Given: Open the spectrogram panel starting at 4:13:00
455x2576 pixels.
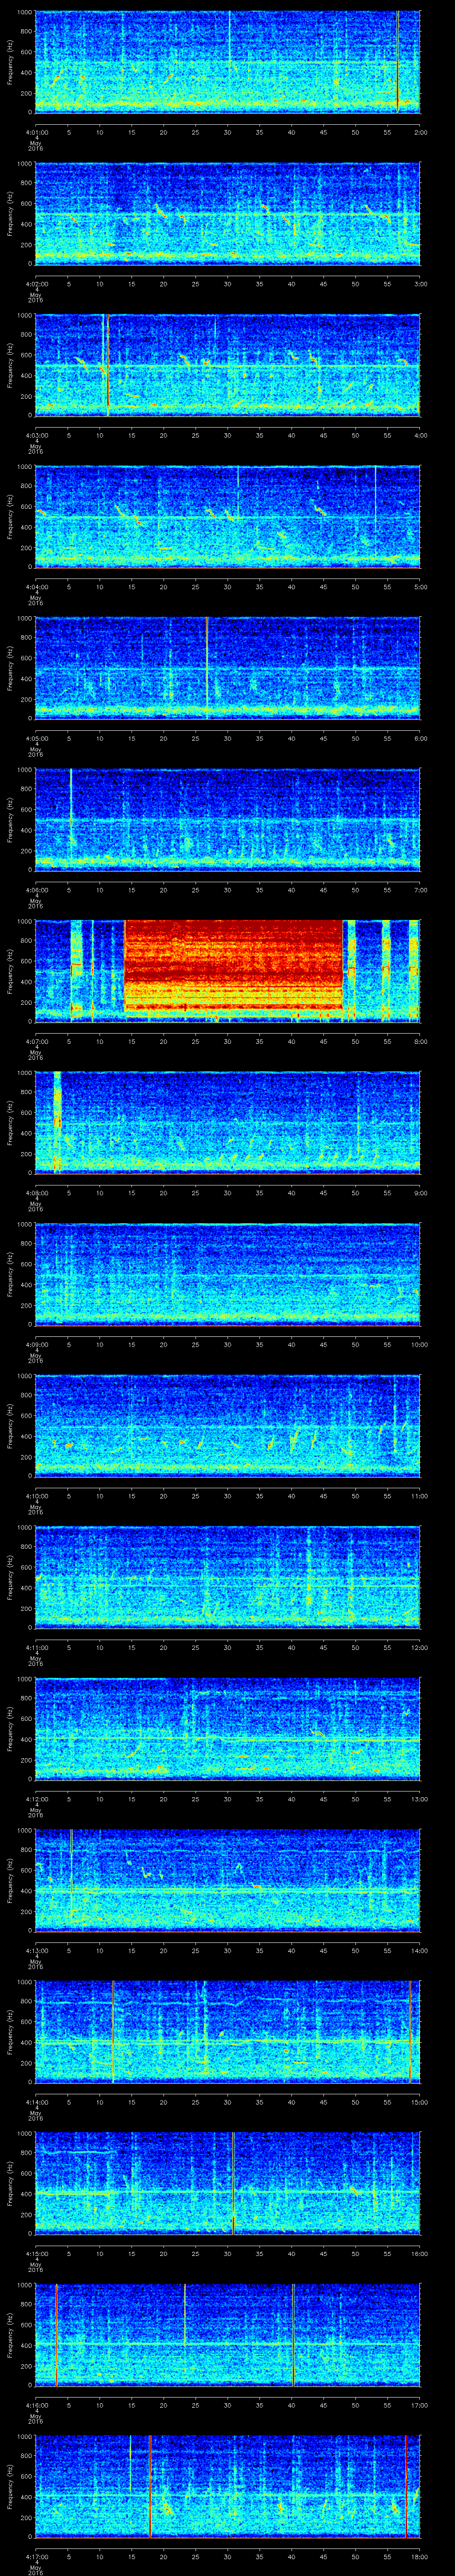Looking at the screenshot, I should tap(228, 1880).
